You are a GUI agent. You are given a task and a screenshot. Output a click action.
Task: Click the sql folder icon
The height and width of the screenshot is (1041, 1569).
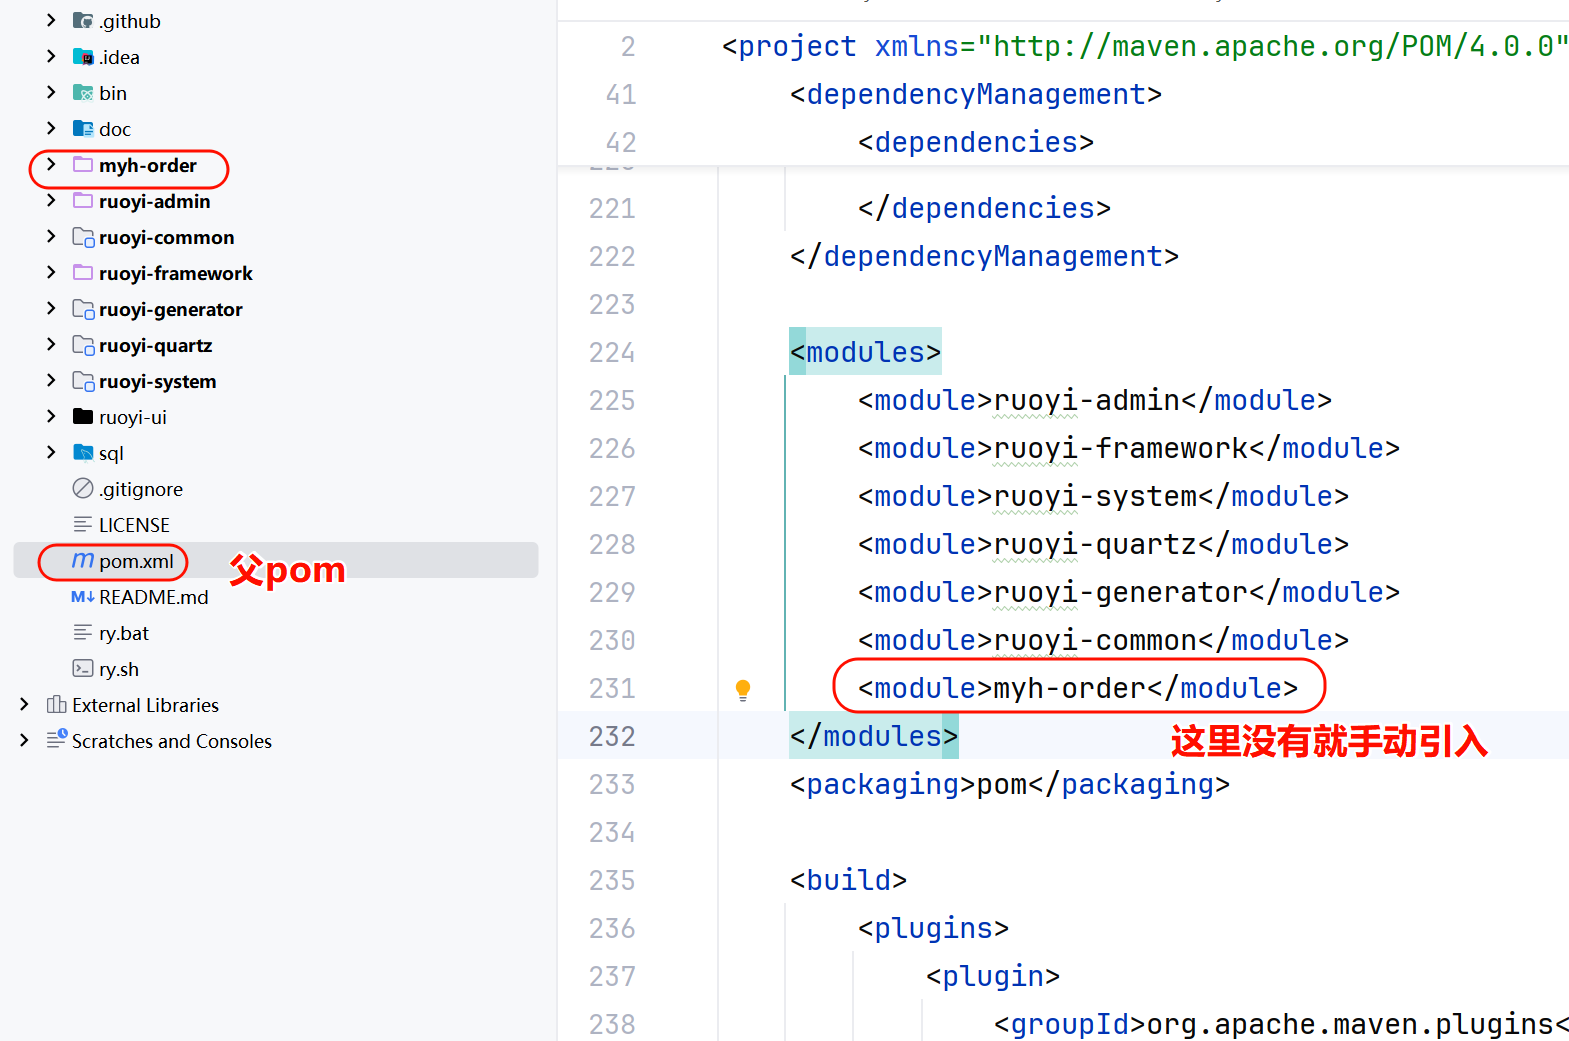83,453
